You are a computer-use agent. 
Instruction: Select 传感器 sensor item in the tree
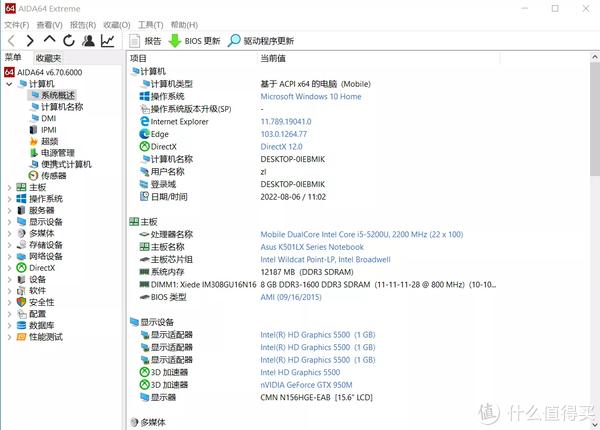pos(47,176)
